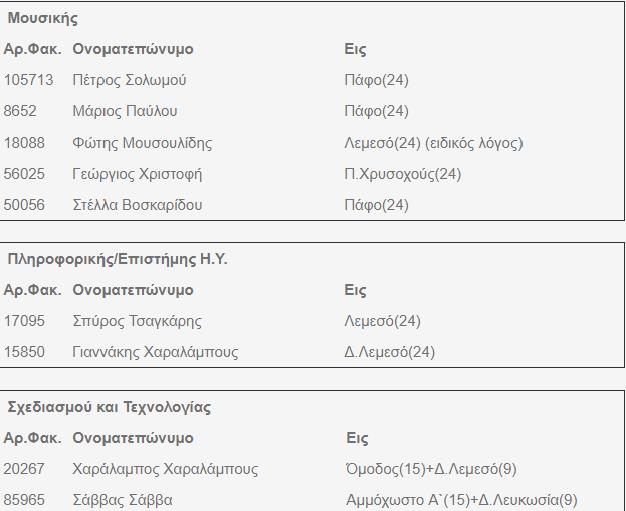Select the name Γεώργιος Χριστοφή
Image resolution: width=626 pixels, height=511 pixels.
point(137,174)
